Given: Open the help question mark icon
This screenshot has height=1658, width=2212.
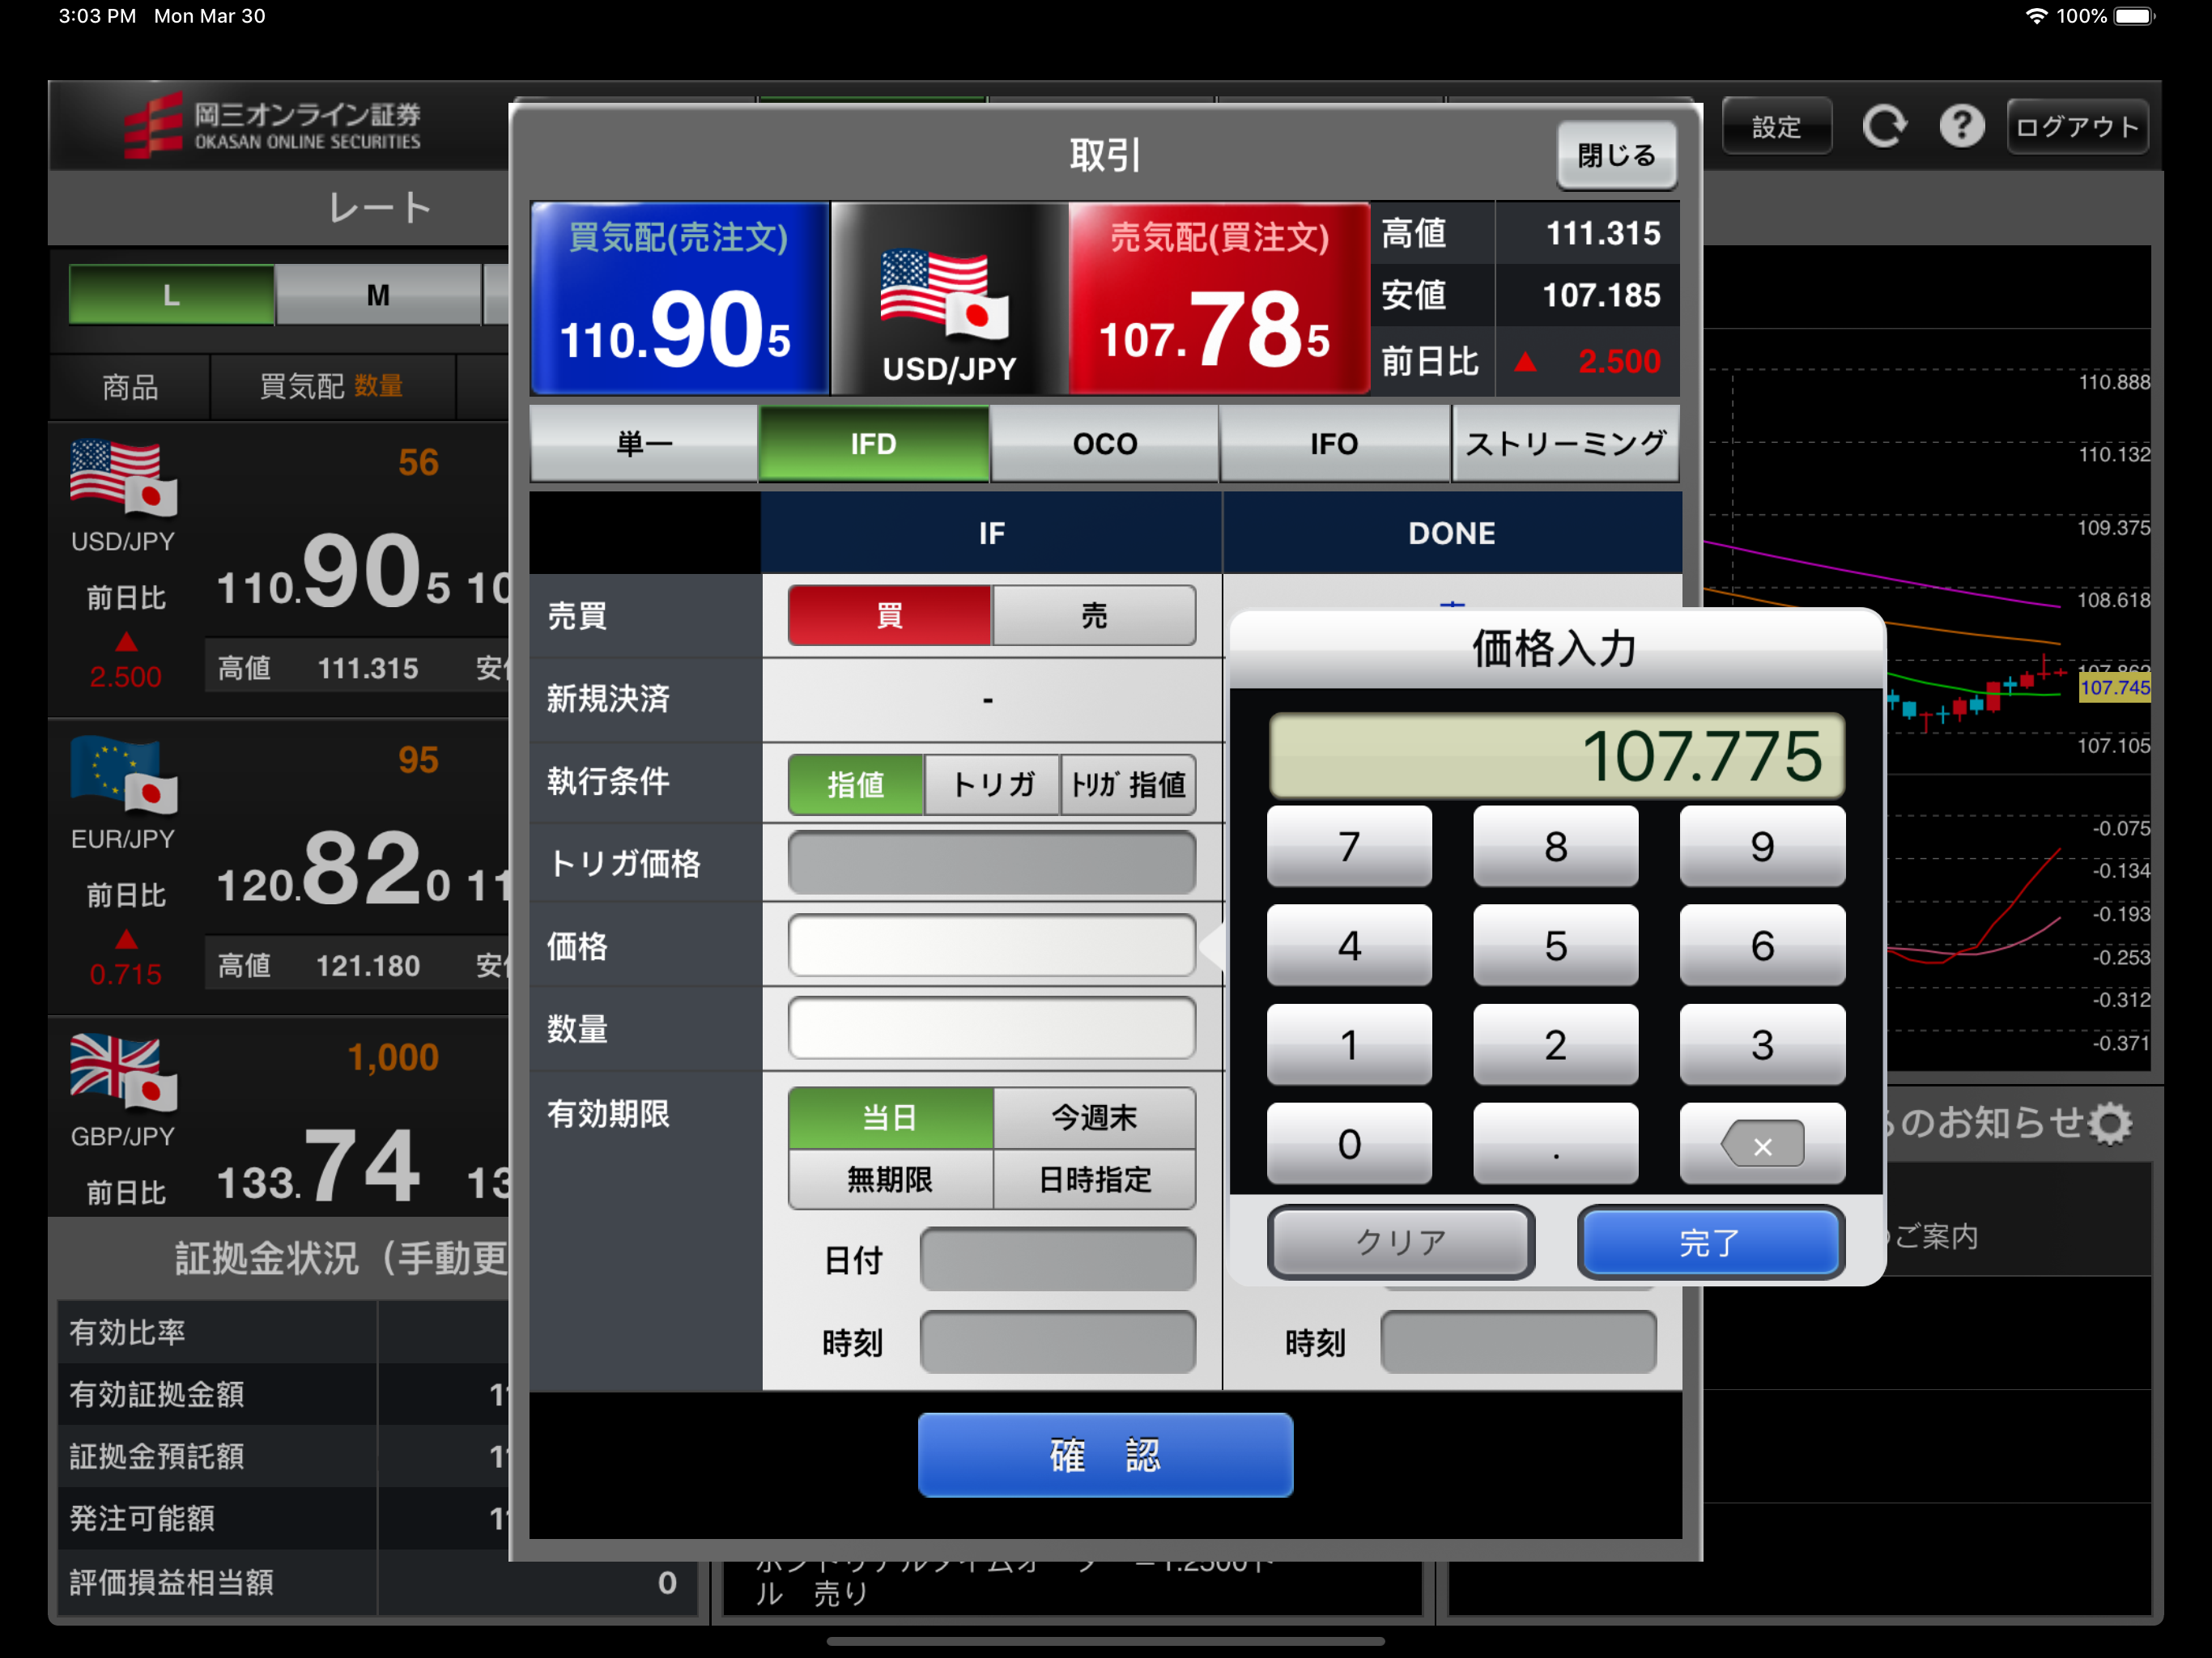Looking at the screenshot, I should 1961,127.
